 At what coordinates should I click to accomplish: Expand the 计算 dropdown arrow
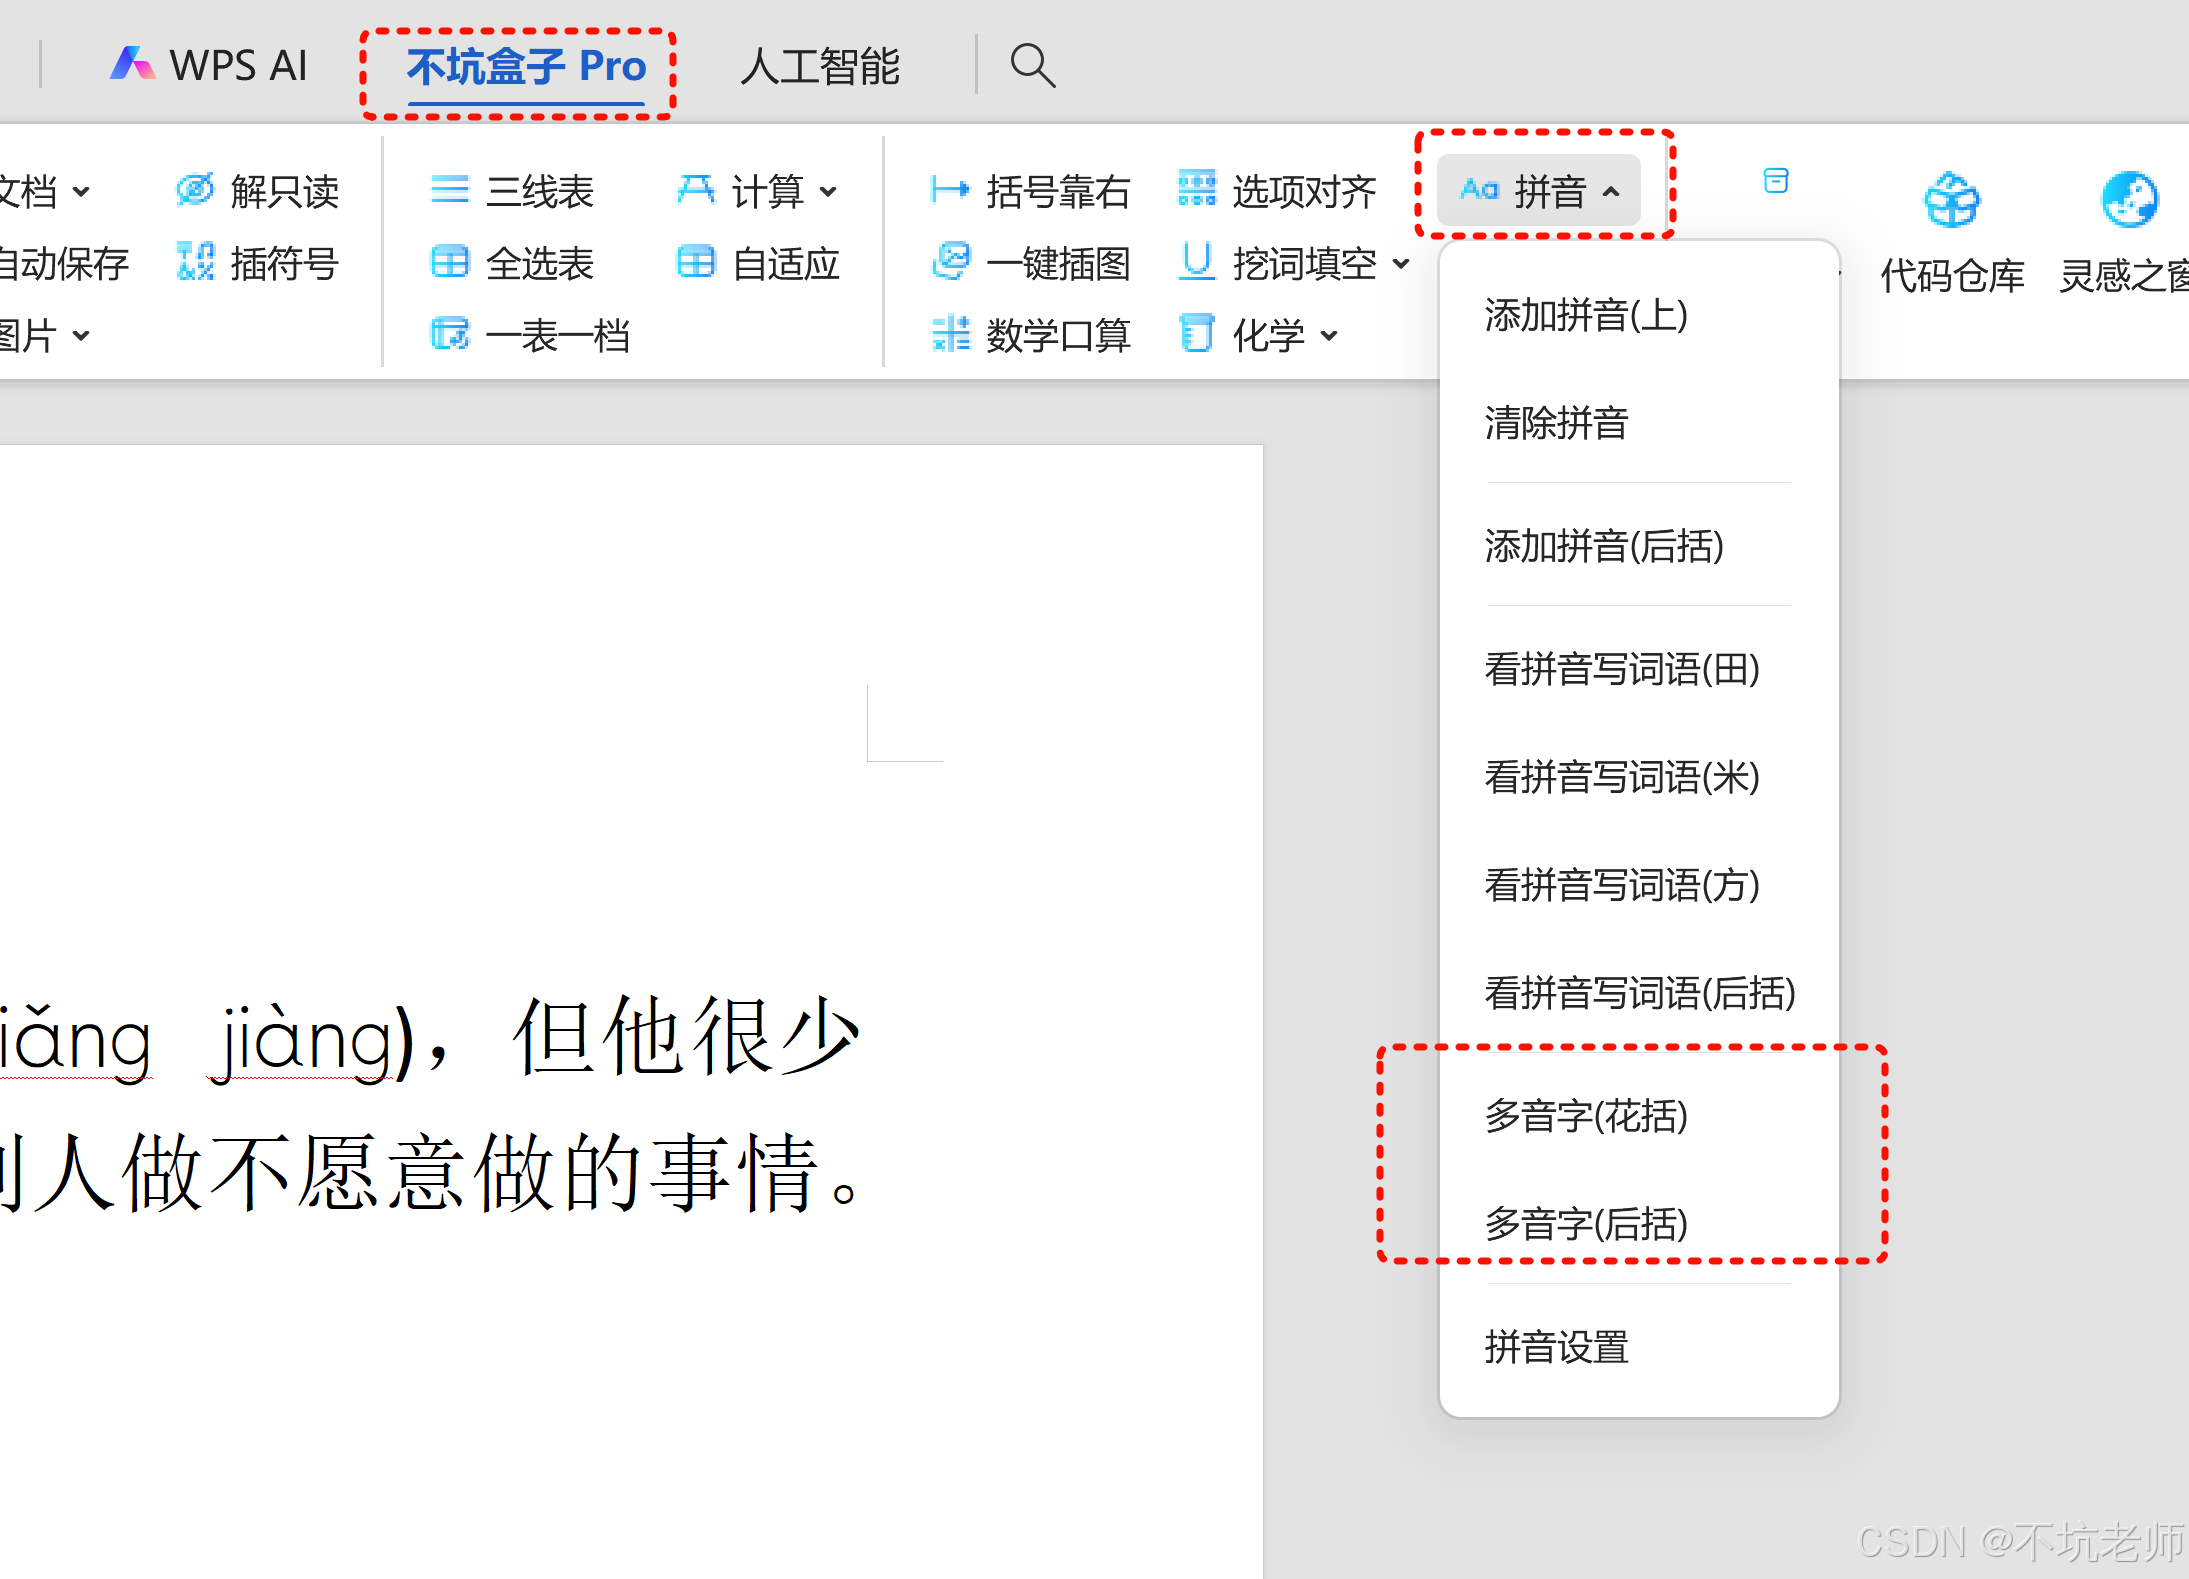tap(828, 191)
